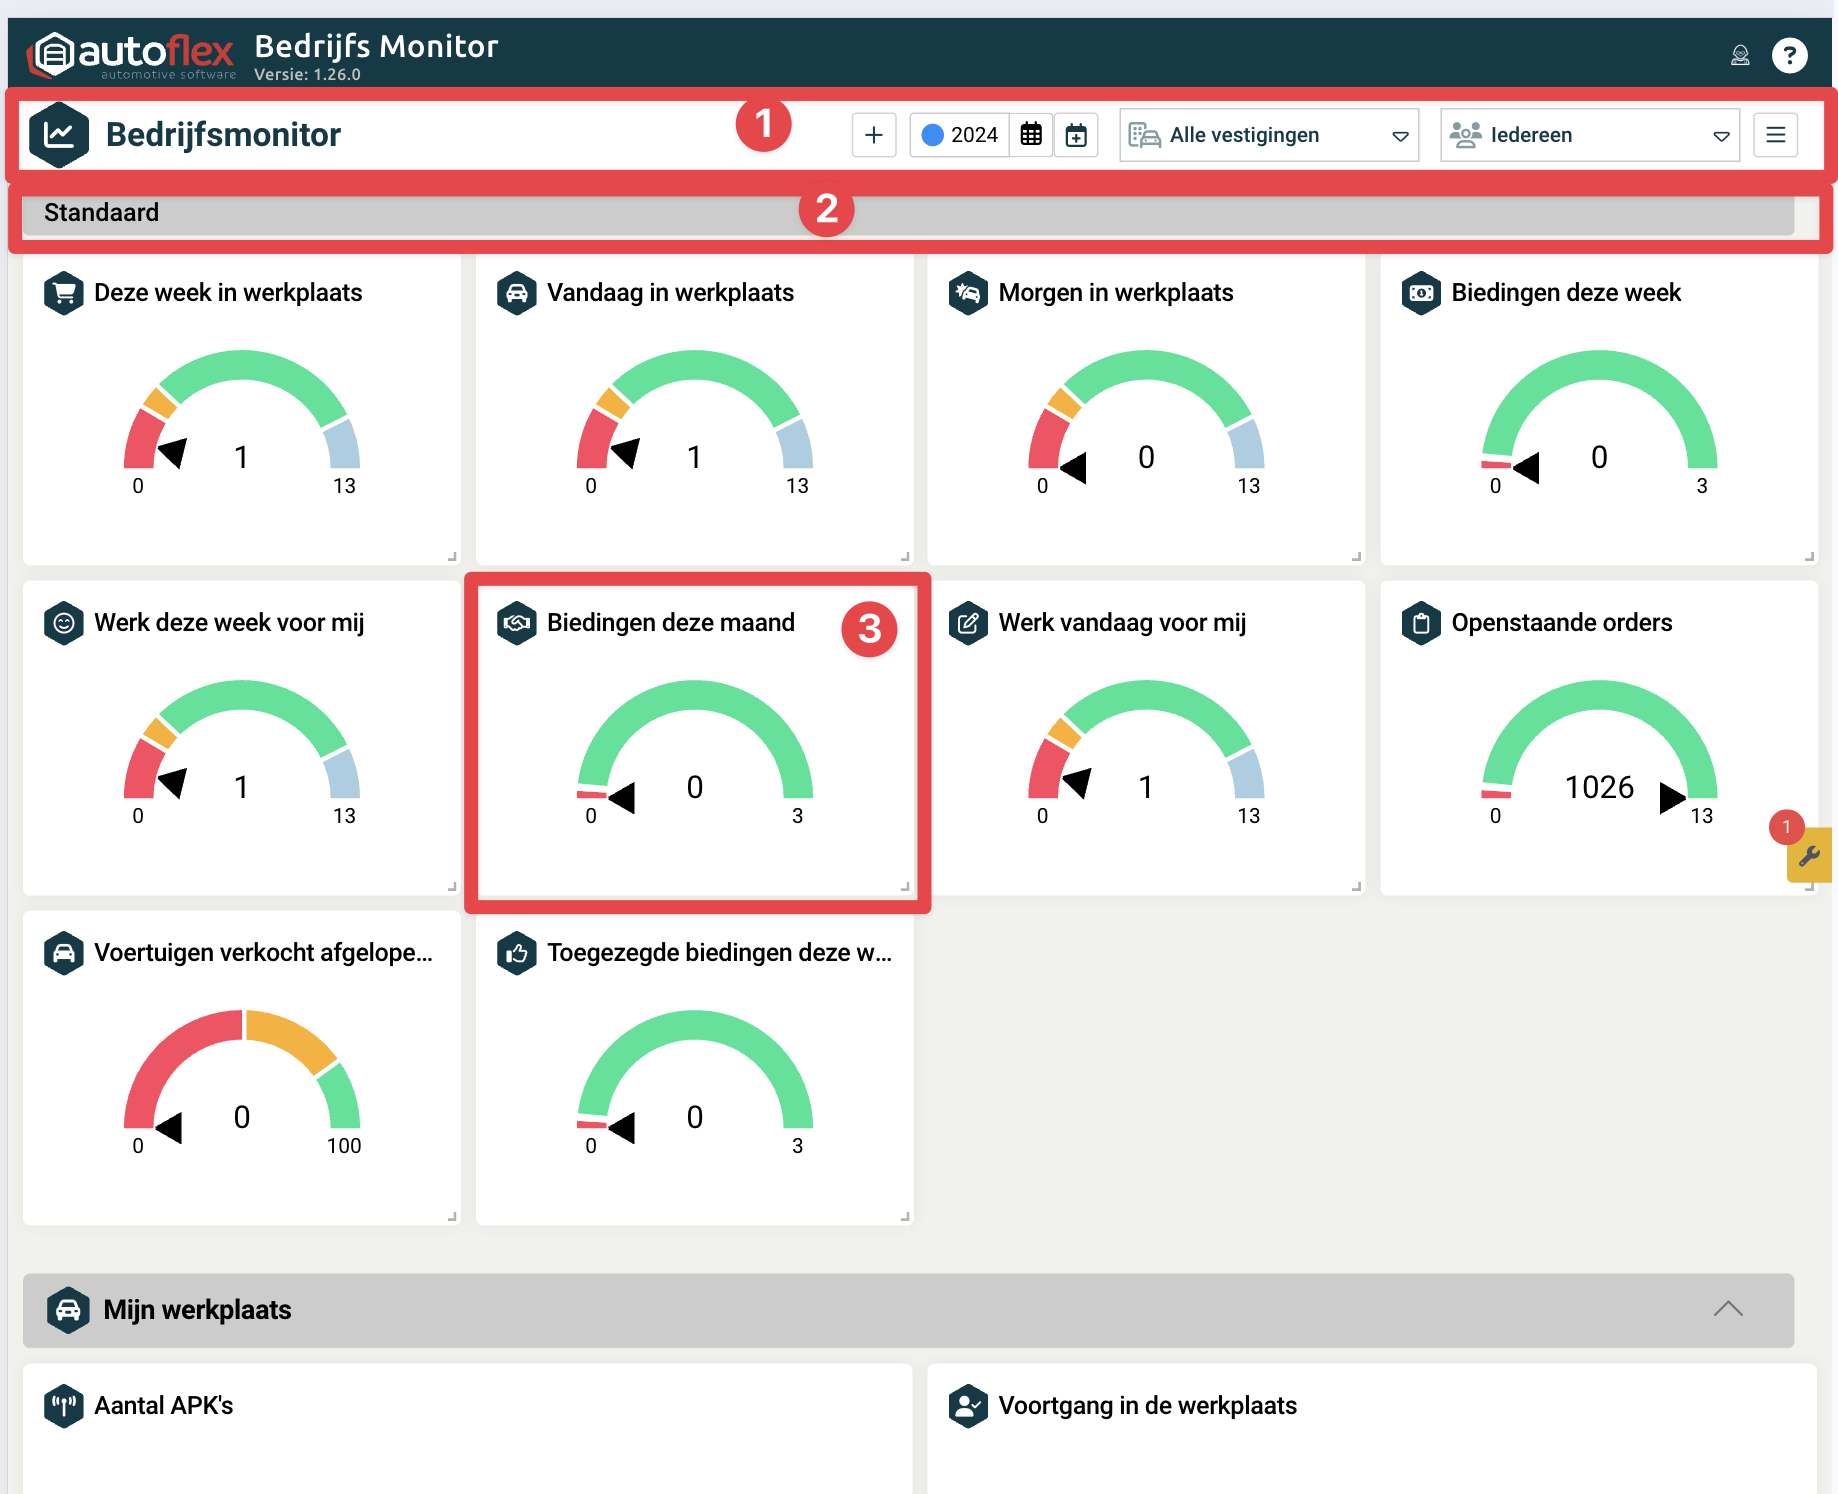Image resolution: width=1838 pixels, height=1494 pixels.
Task: Click the Openstaande orders gauge
Action: 1598,750
